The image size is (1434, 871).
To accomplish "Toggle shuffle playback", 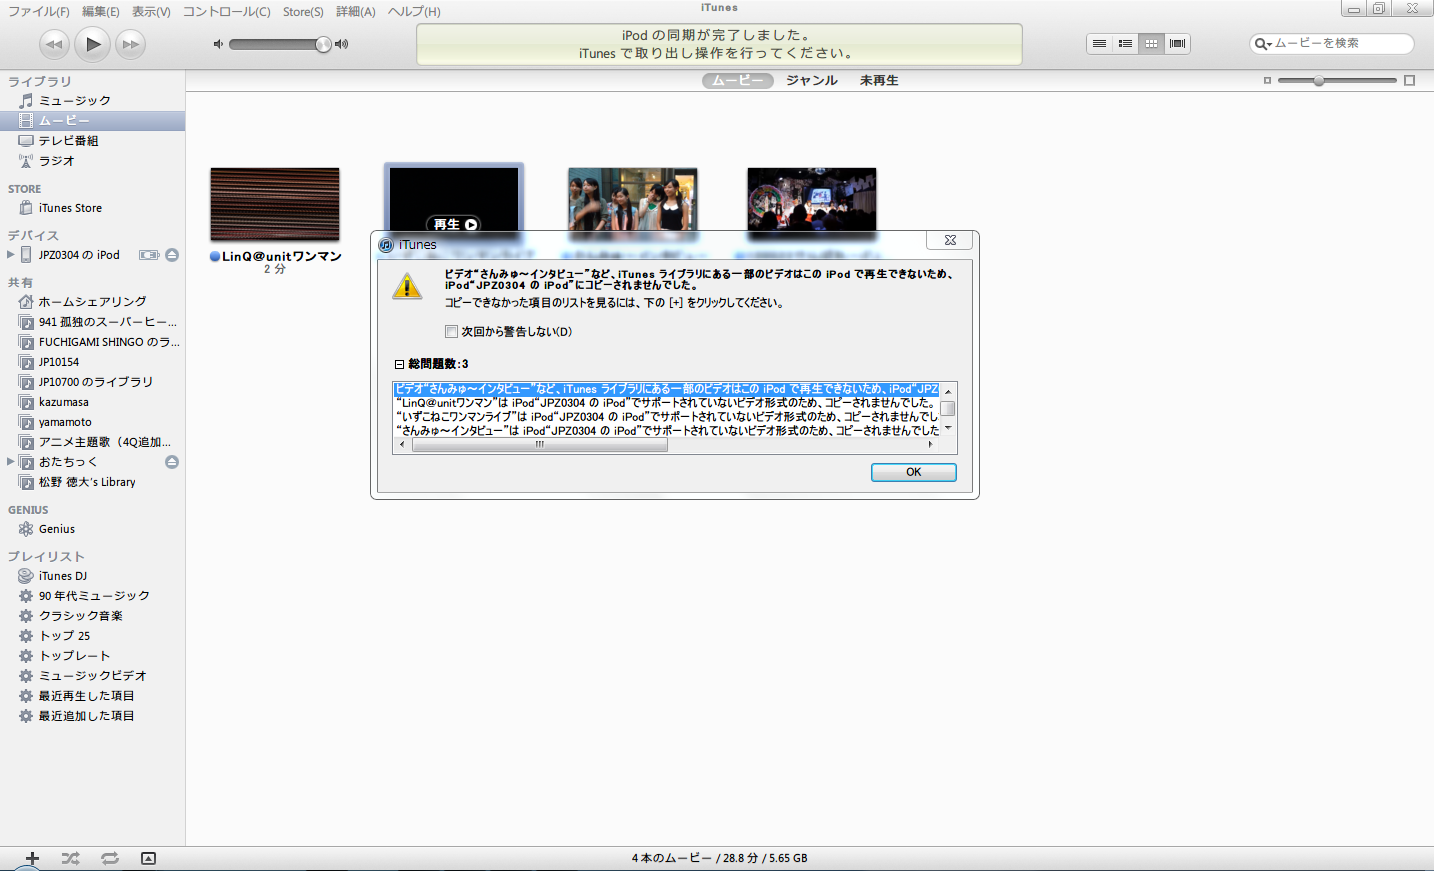I will (x=70, y=858).
